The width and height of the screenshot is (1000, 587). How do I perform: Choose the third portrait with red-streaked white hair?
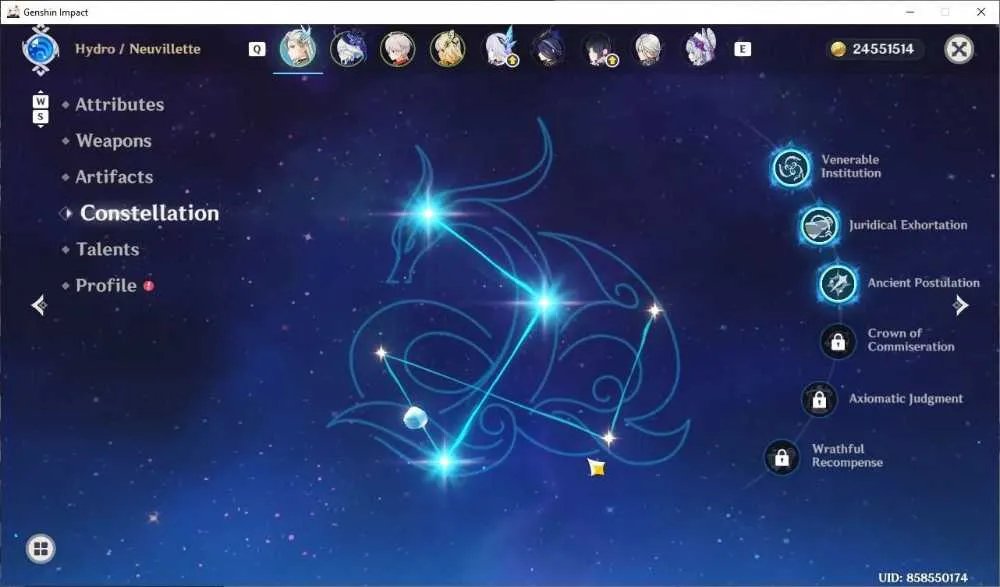(397, 49)
